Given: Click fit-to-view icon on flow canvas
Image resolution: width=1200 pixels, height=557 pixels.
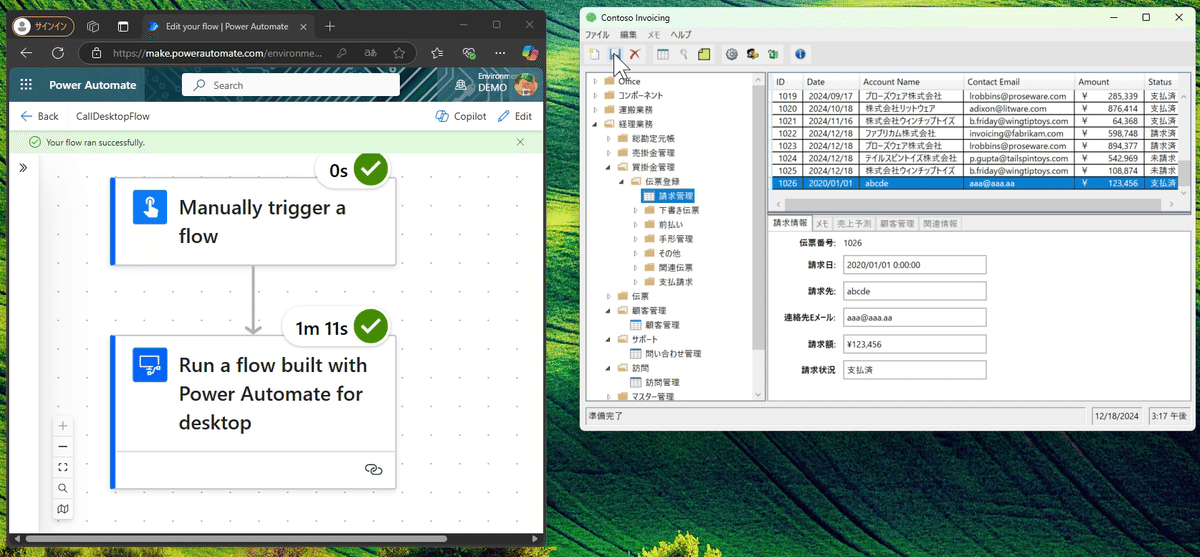Looking at the screenshot, I should point(63,467).
